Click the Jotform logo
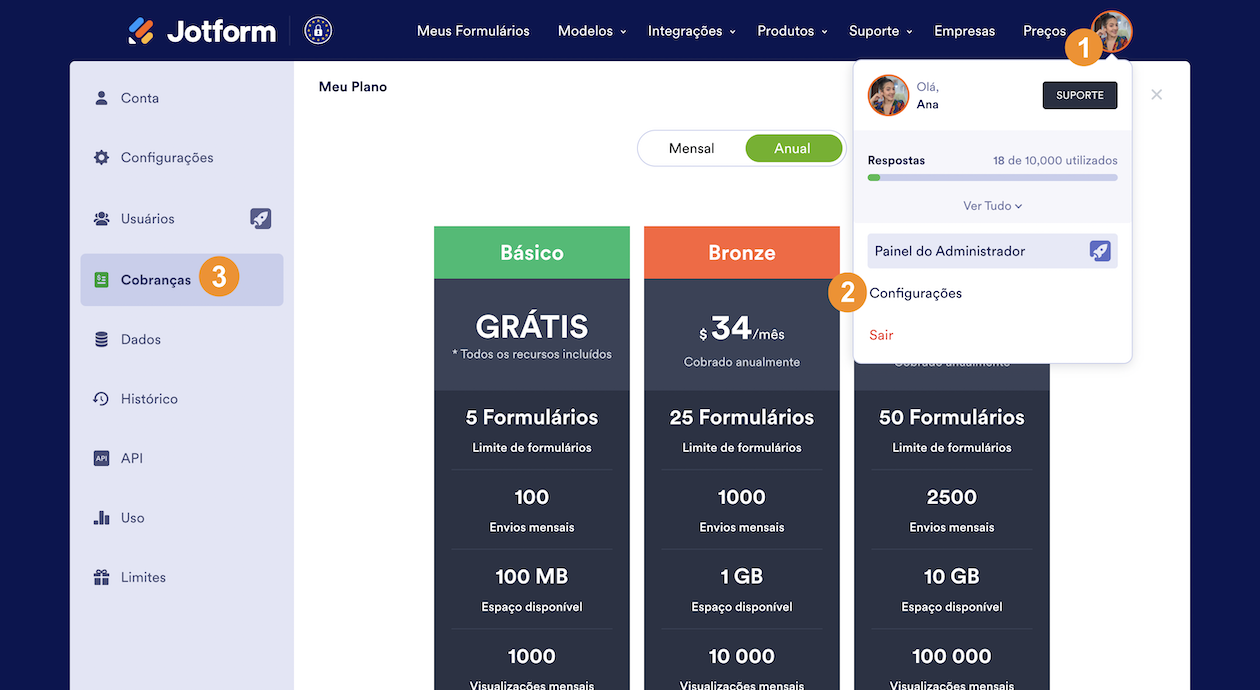This screenshot has height=690, width=1260. click(x=202, y=31)
